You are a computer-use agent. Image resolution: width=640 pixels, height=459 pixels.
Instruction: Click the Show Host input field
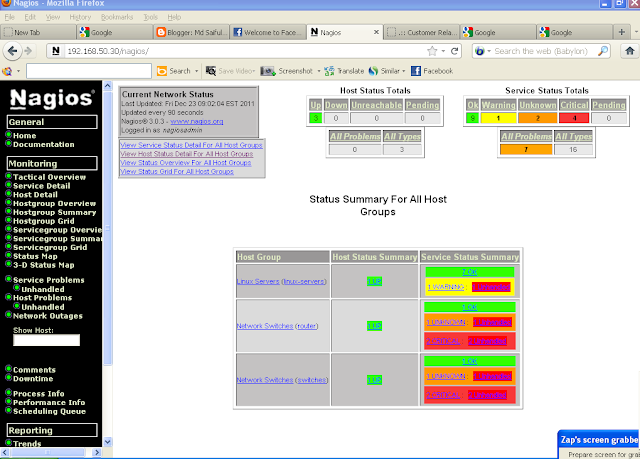[47, 340]
